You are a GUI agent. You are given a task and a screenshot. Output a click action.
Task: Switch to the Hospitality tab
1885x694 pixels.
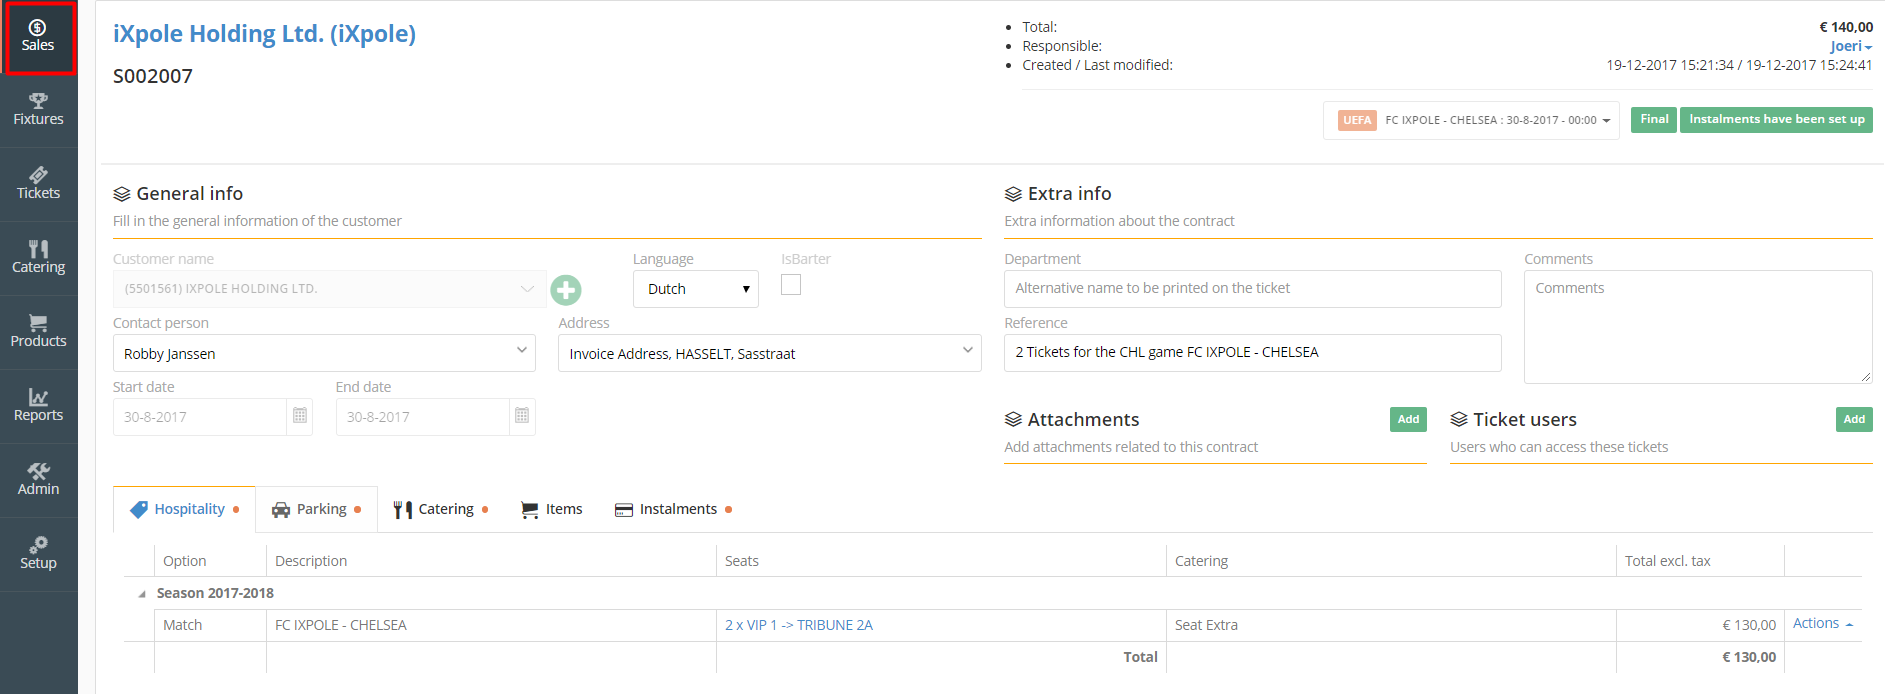185,509
